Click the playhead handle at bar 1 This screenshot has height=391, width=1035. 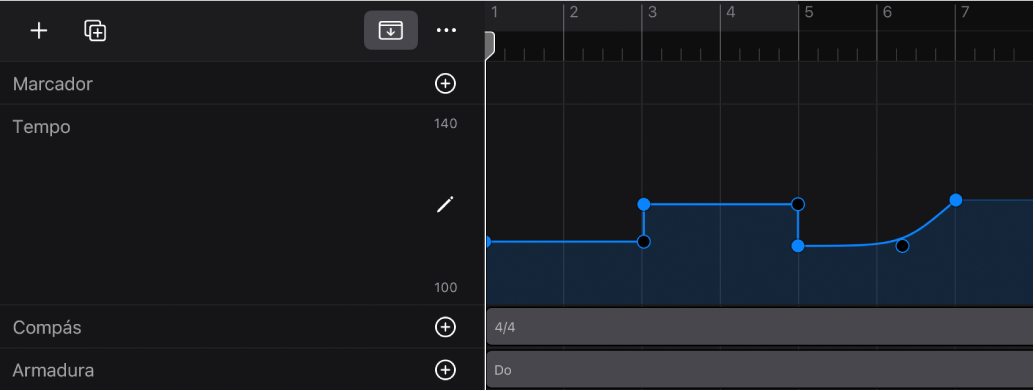pos(490,46)
